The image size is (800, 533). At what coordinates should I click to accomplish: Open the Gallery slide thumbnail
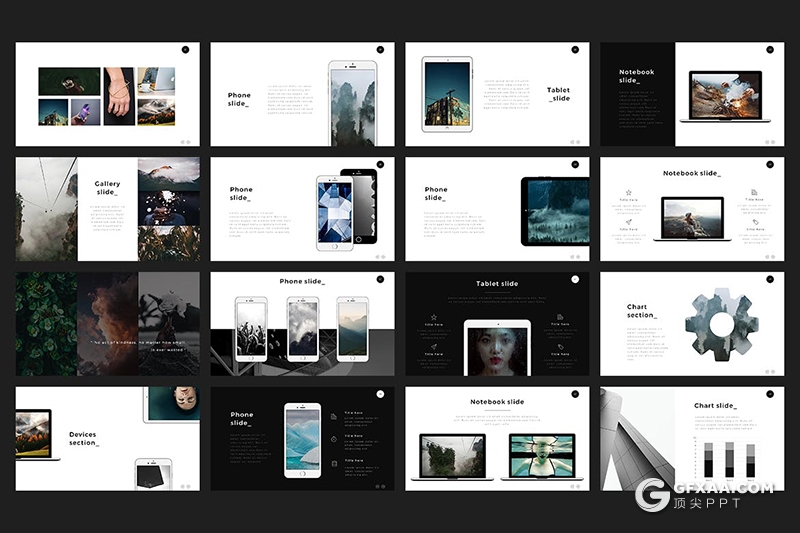click(108, 209)
